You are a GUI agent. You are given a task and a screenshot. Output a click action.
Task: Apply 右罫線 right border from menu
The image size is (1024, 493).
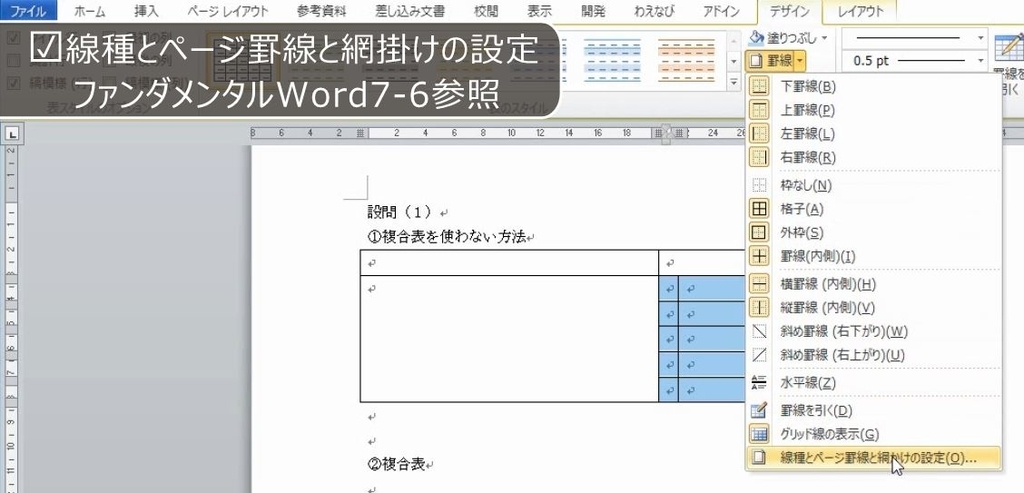point(873,157)
